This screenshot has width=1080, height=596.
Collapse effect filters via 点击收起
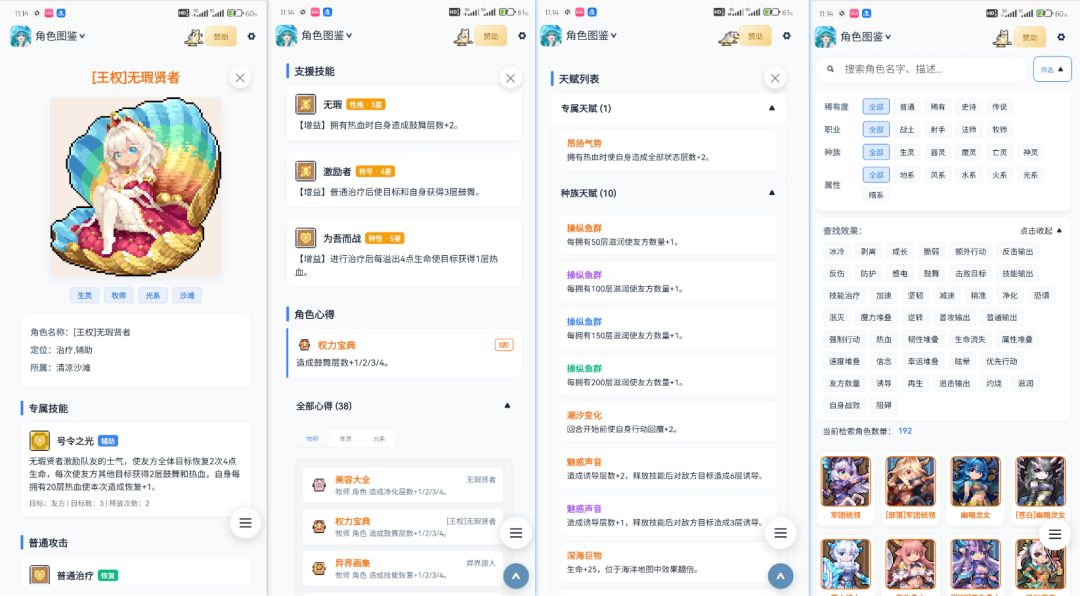[x=1041, y=231]
